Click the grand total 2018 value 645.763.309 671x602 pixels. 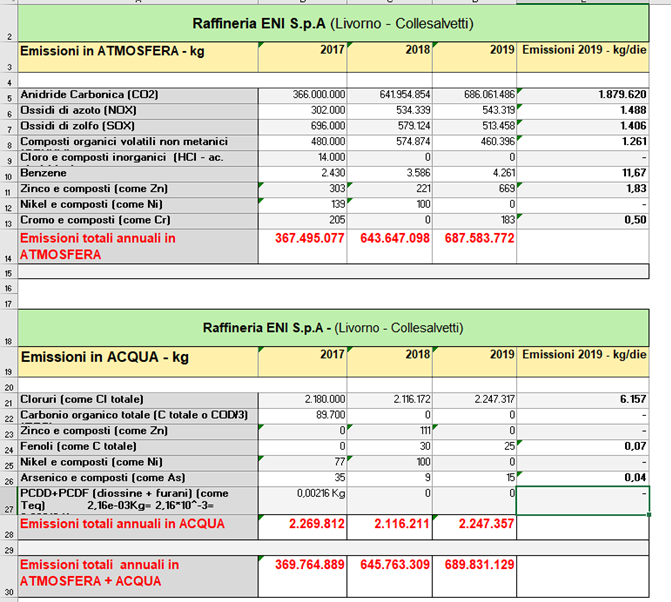tap(389, 576)
